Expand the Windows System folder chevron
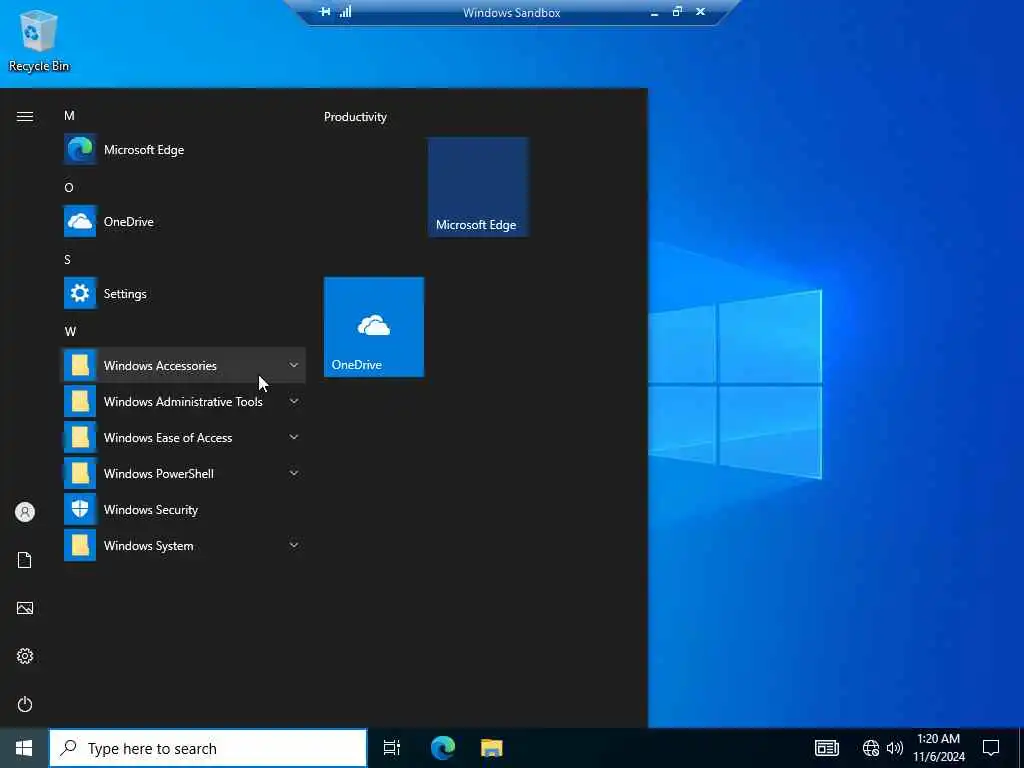This screenshot has height=768, width=1024. (x=294, y=545)
